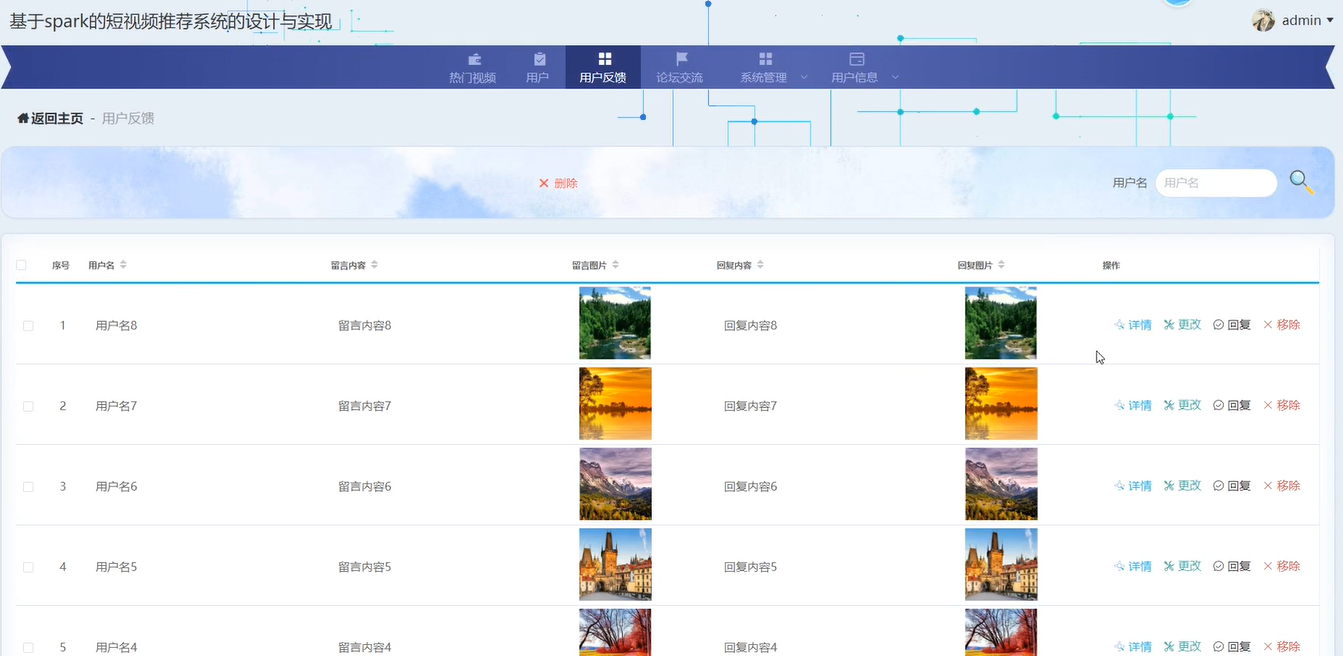The image size is (1343, 656).
Task: Toggle the select-all header checkbox
Action: click(x=21, y=265)
